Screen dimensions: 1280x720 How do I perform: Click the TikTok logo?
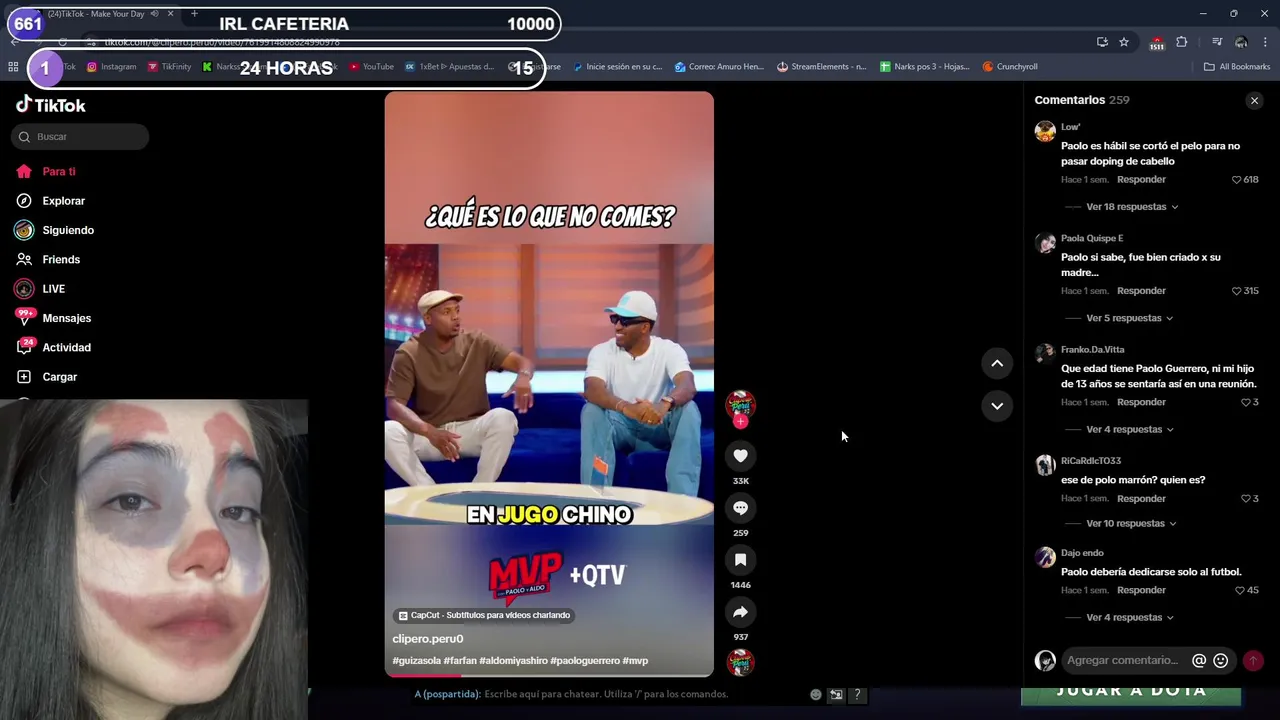coord(51,105)
